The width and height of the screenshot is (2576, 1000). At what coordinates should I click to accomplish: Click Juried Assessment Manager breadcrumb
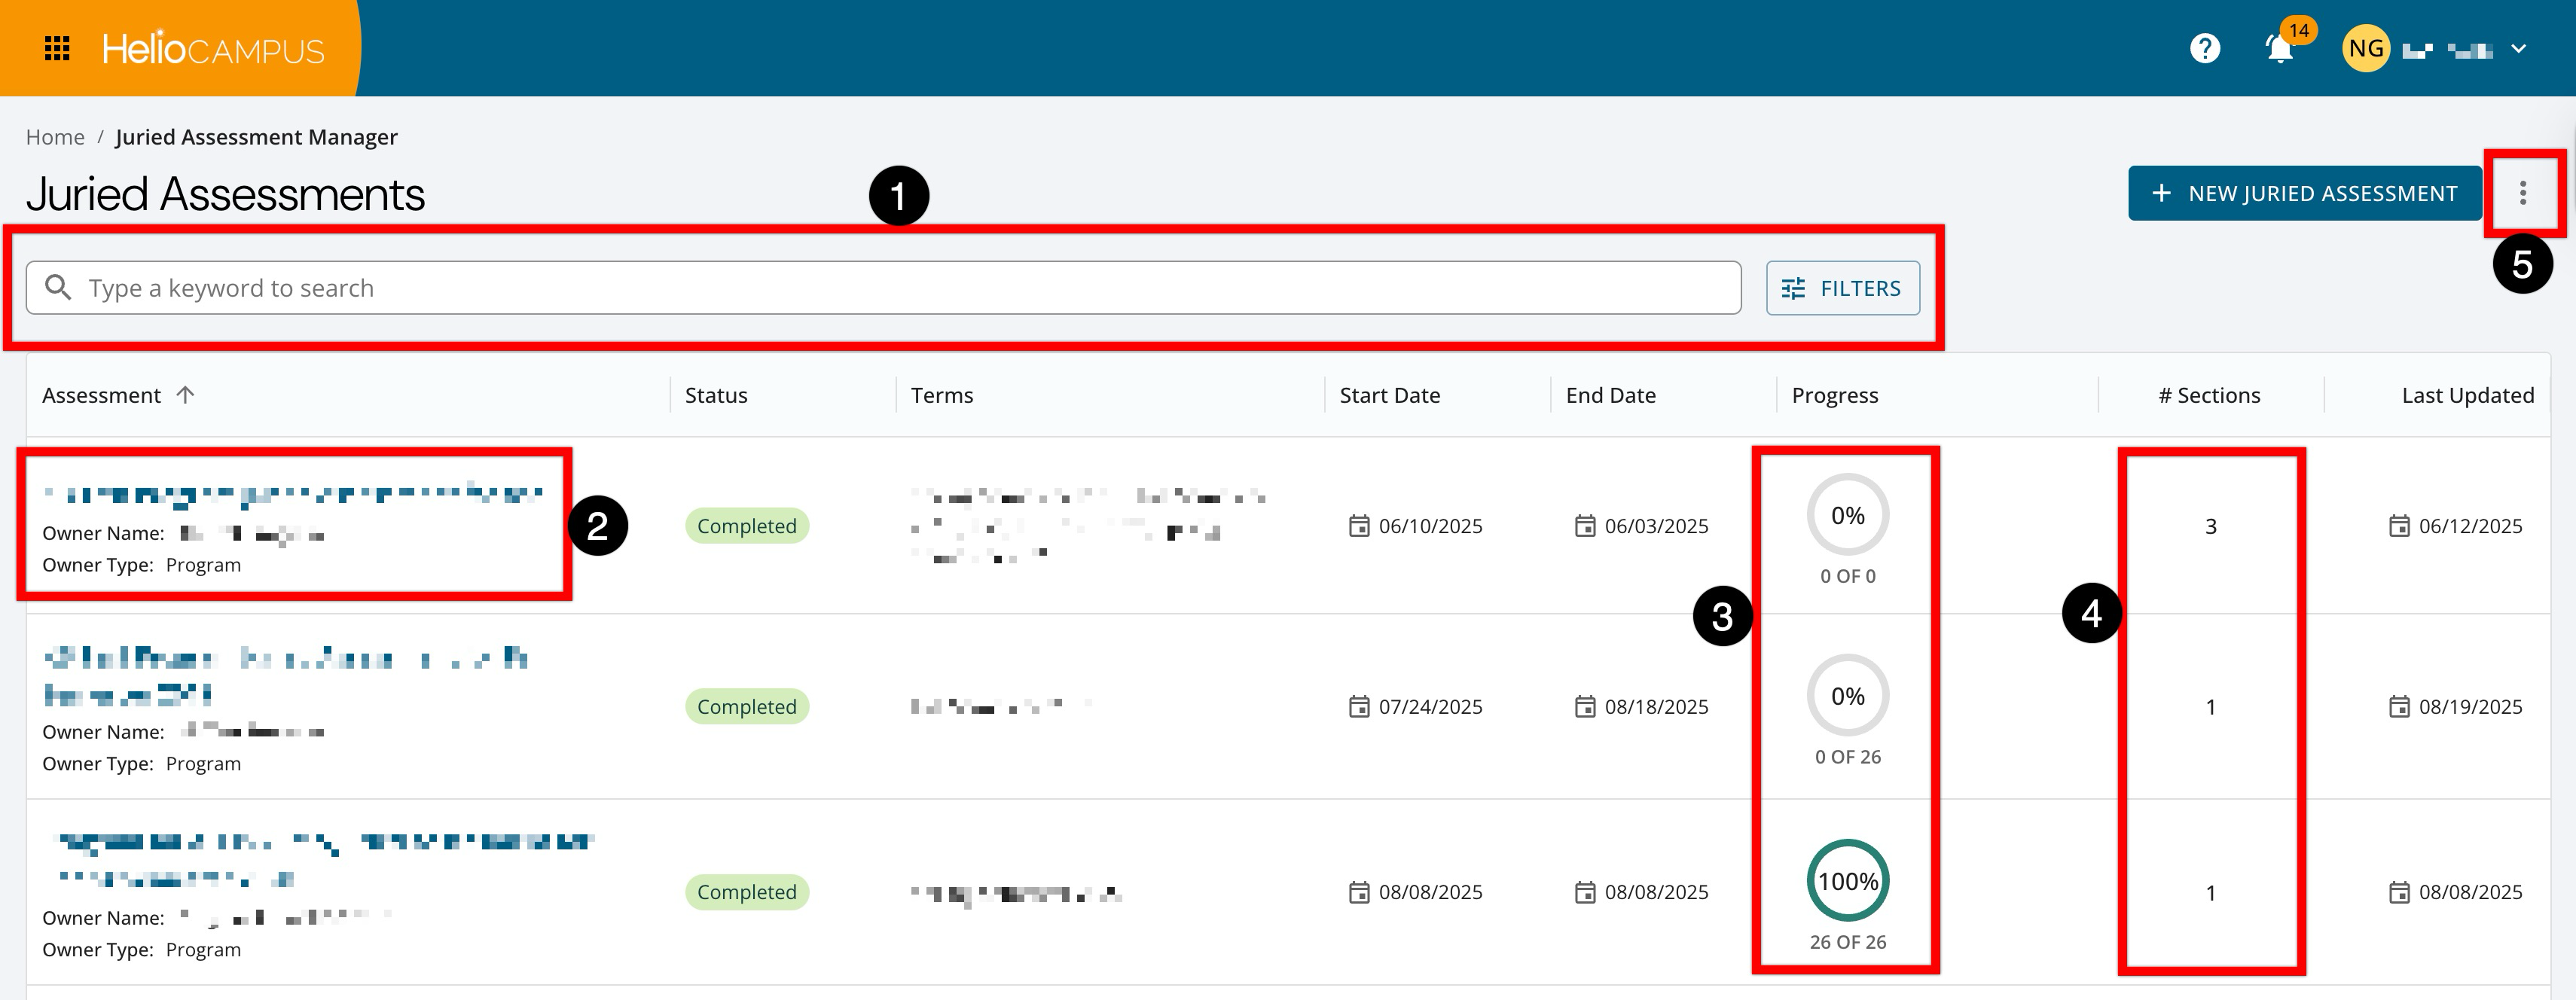coord(256,137)
